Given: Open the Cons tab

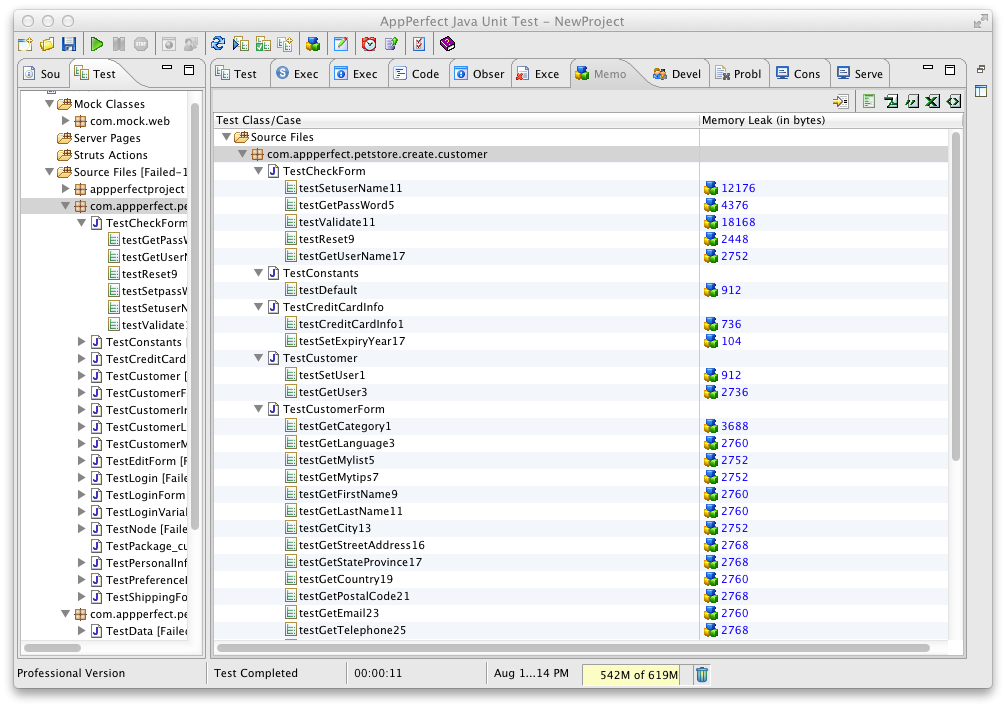Looking at the screenshot, I should pyautogui.click(x=798, y=74).
